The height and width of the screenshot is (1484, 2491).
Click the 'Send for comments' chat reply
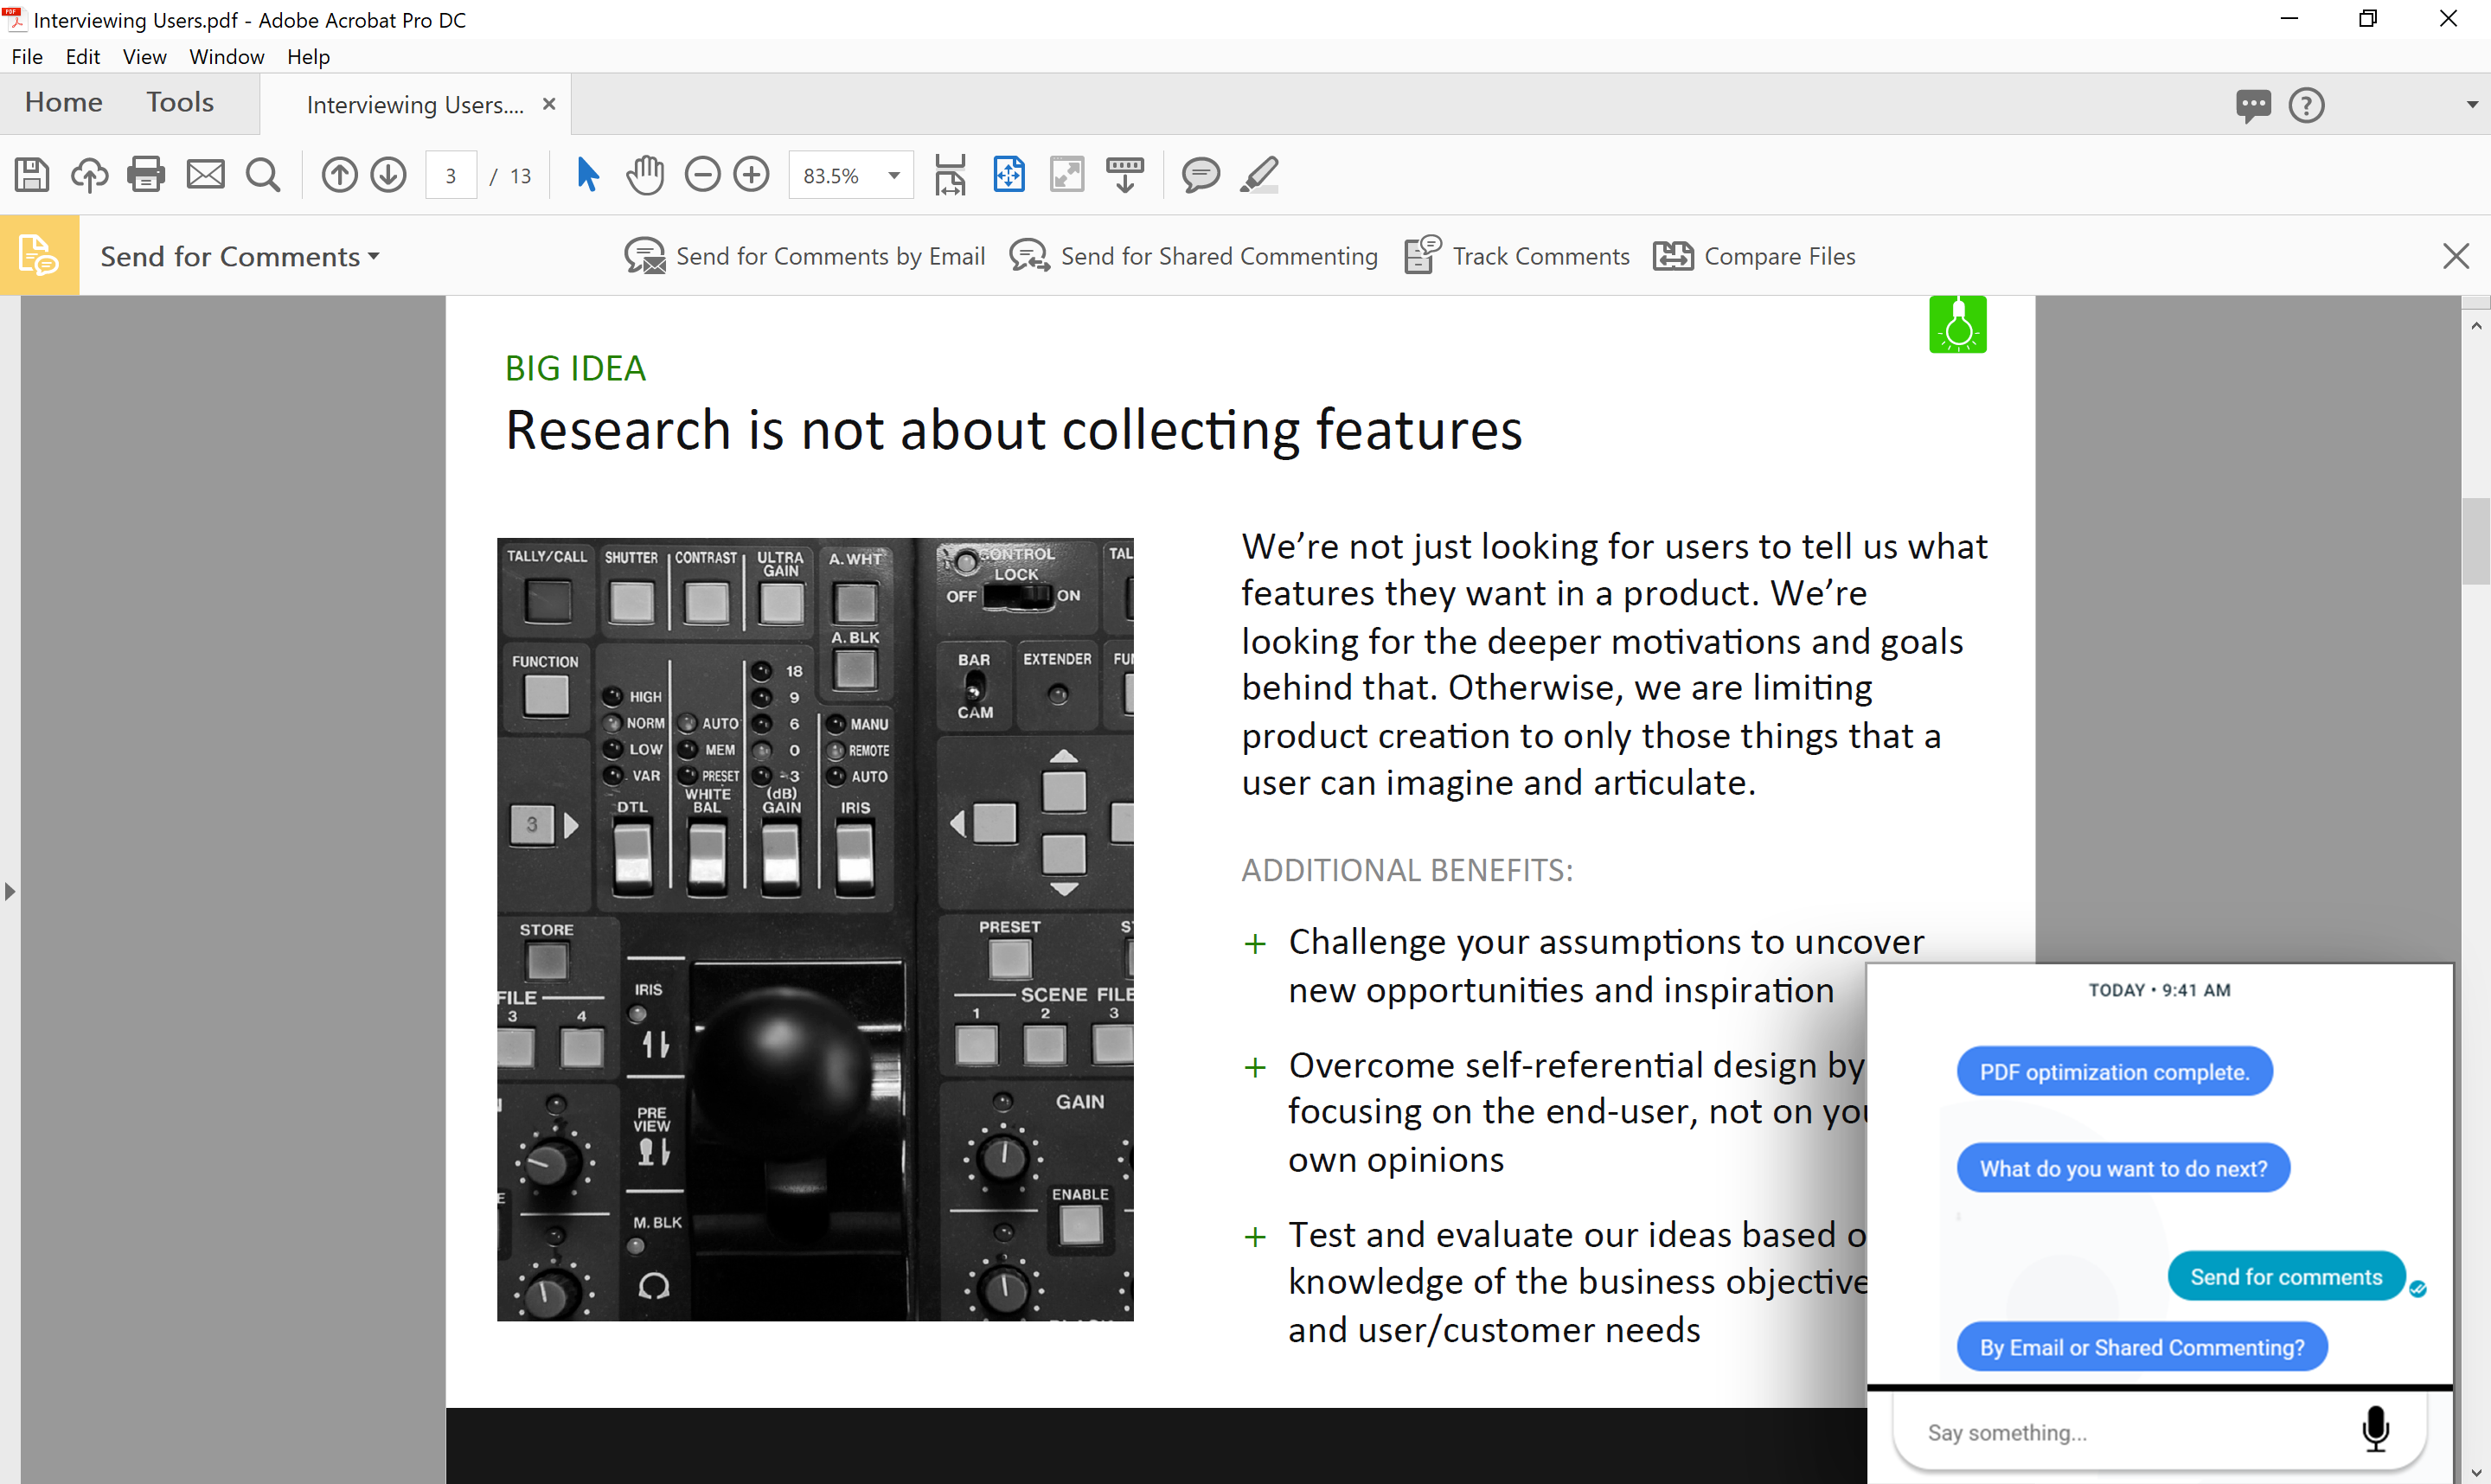point(2286,1276)
